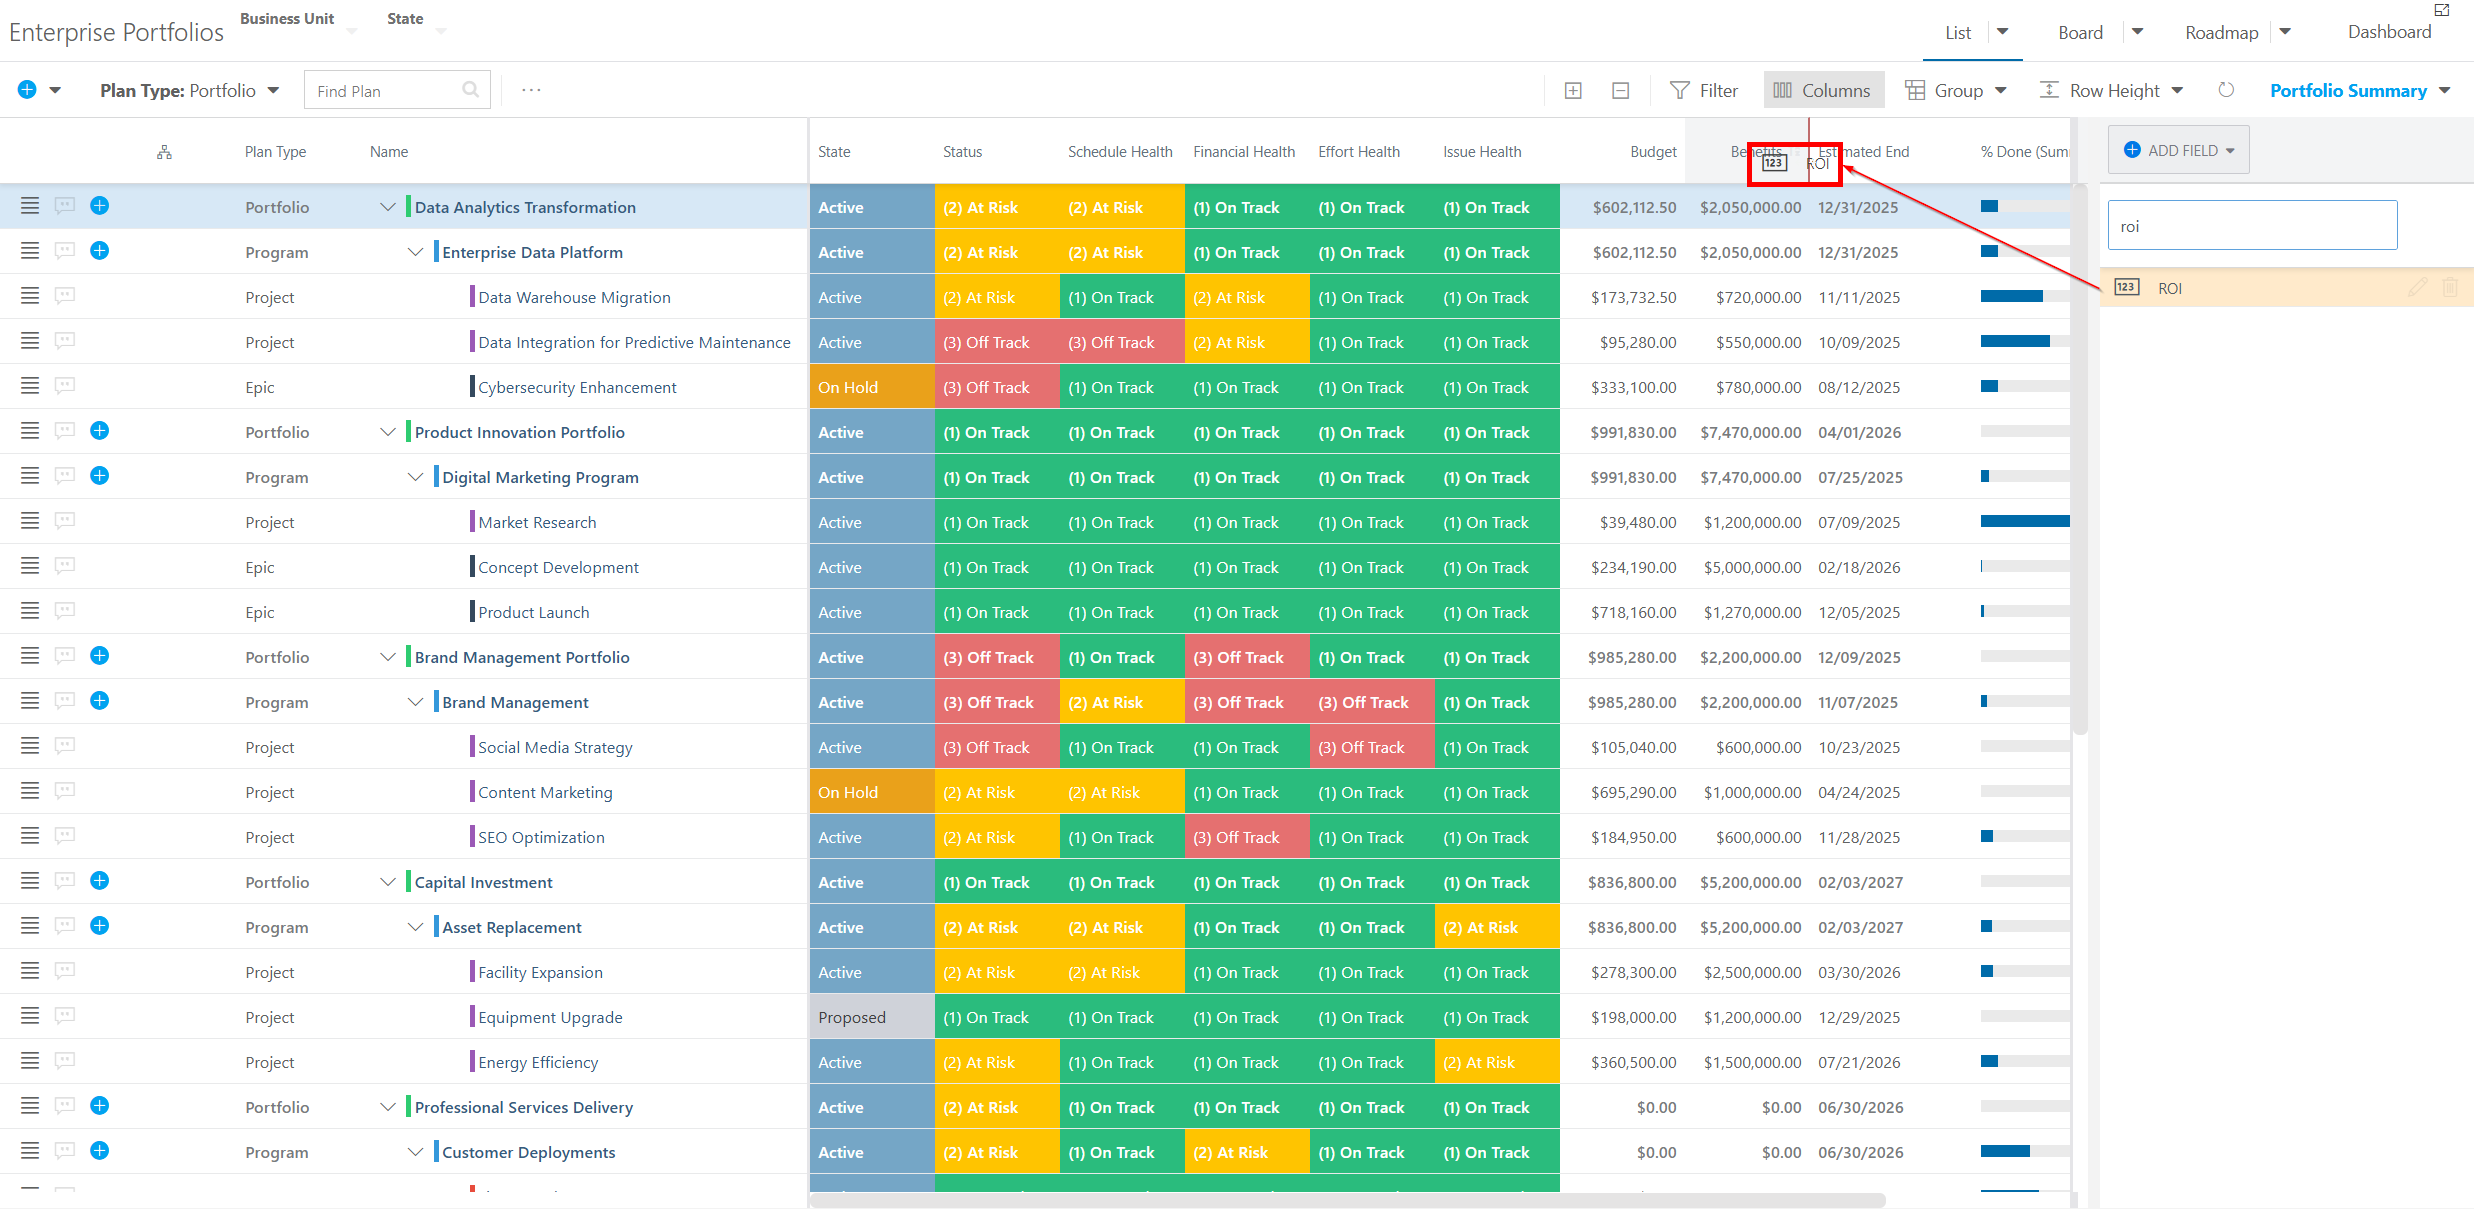Collapse Brand Management program
Viewport: 2474px width, 1209px height.
416,702
